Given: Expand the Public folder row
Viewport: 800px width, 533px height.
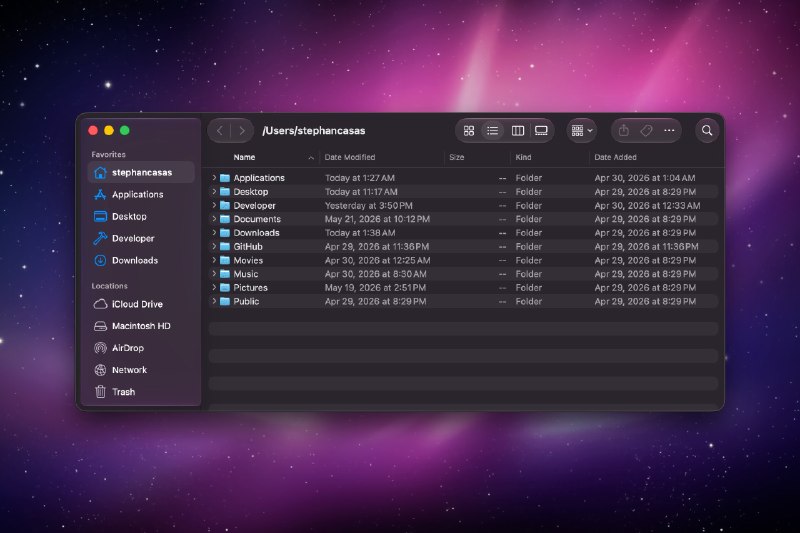Looking at the screenshot, I should click(214, 301).
